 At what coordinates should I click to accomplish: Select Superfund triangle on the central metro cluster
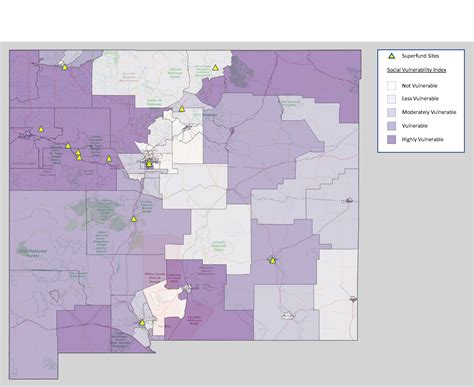149,164
